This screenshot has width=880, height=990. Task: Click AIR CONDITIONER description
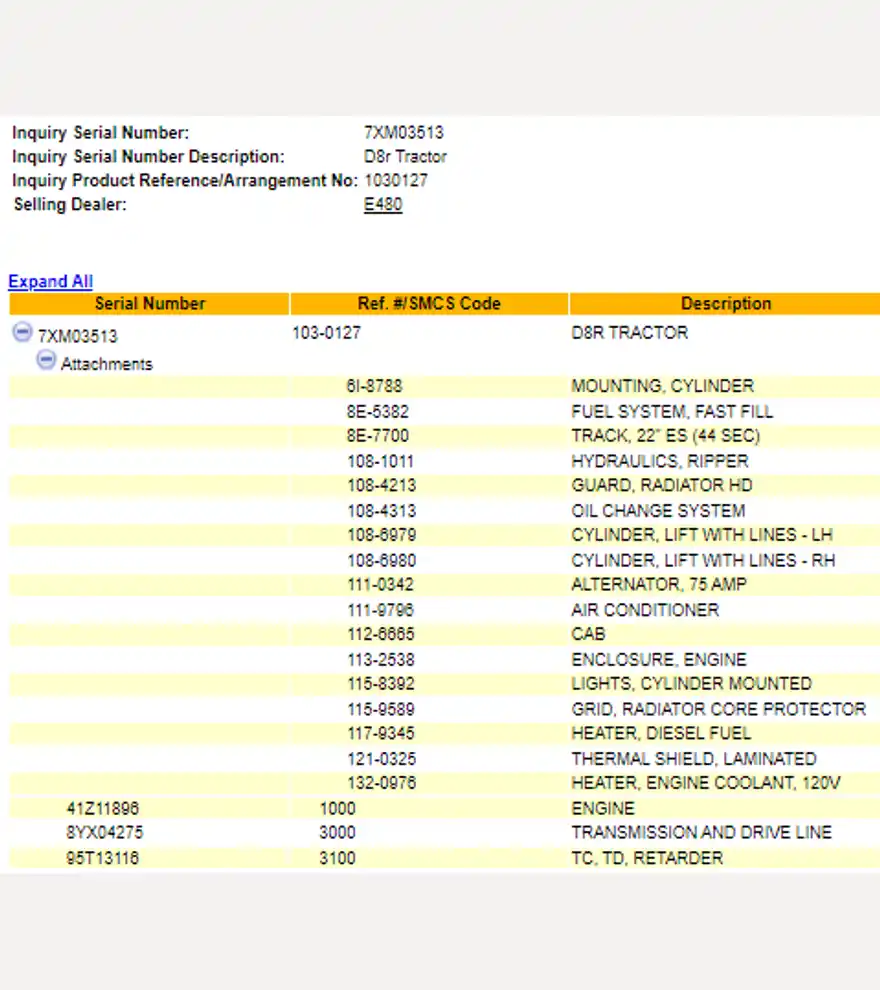645,610
